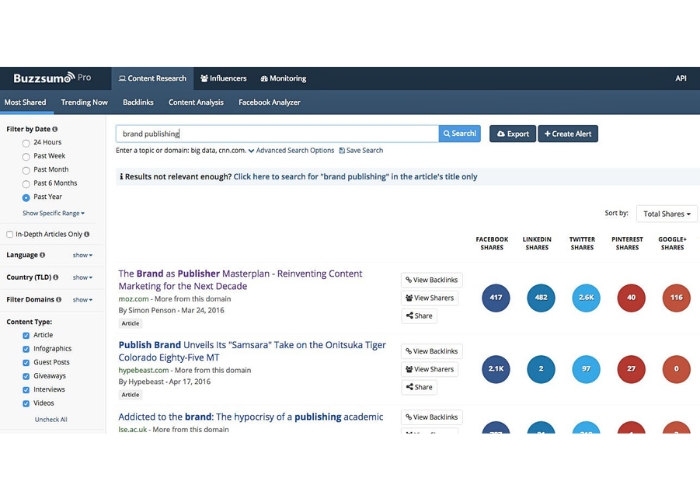Open the Influencers tab
700x500 pixels.
click(223, 79)
